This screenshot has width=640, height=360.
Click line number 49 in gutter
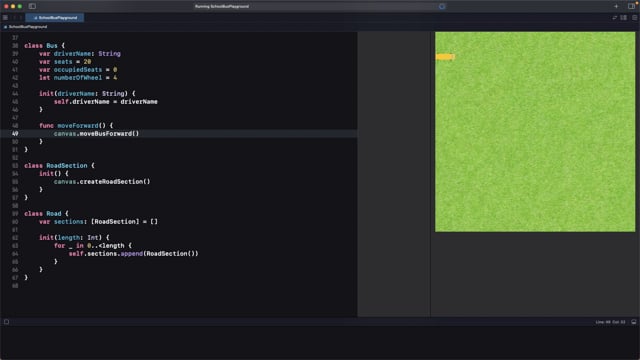[x=15, y=133]
